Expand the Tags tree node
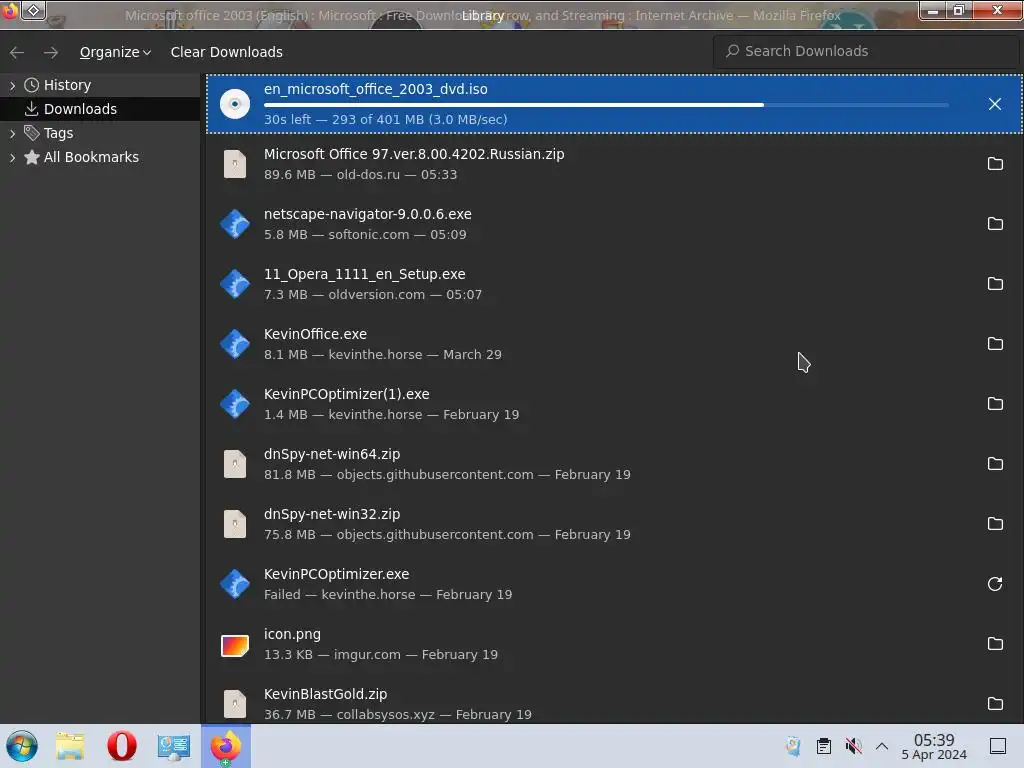 12,133
